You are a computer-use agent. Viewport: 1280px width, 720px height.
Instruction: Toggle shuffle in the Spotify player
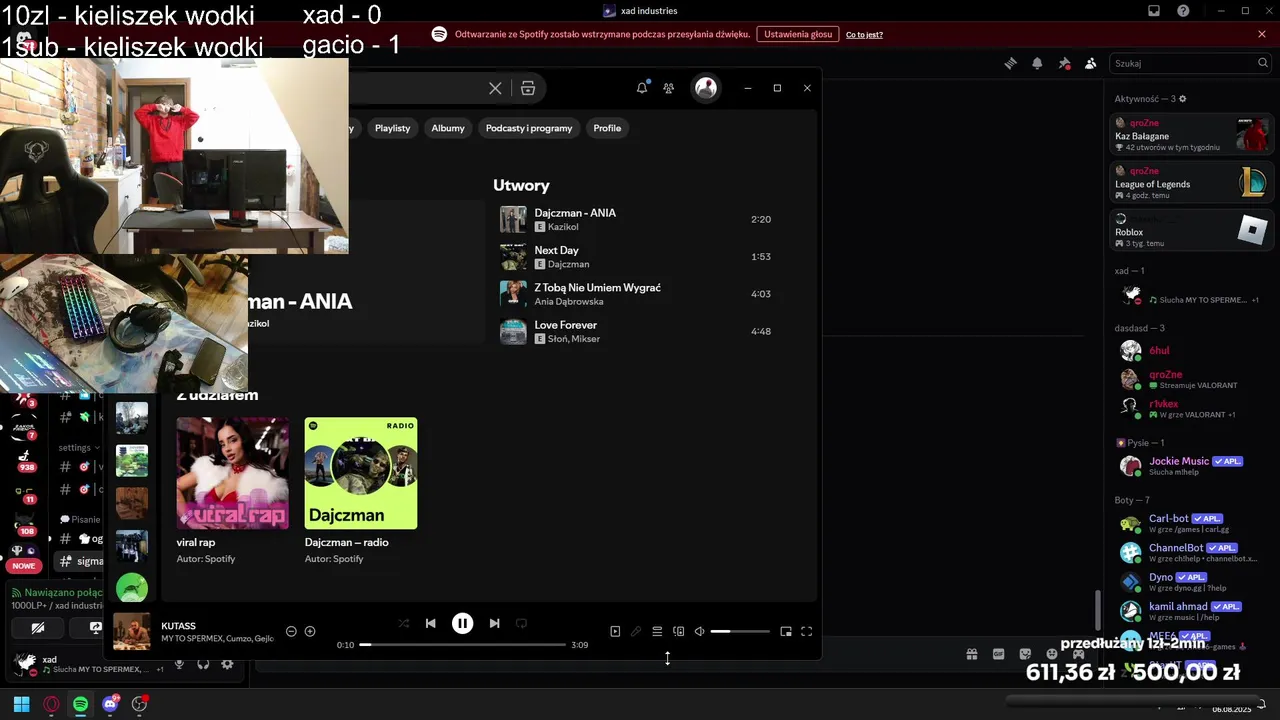404,623
